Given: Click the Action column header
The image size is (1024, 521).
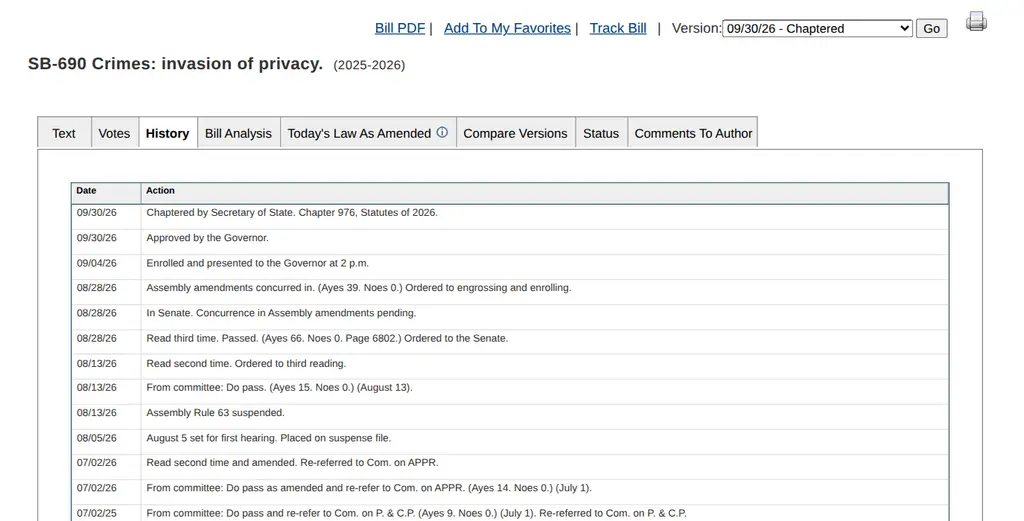Looking at the screenshot, I should point(545,191).
